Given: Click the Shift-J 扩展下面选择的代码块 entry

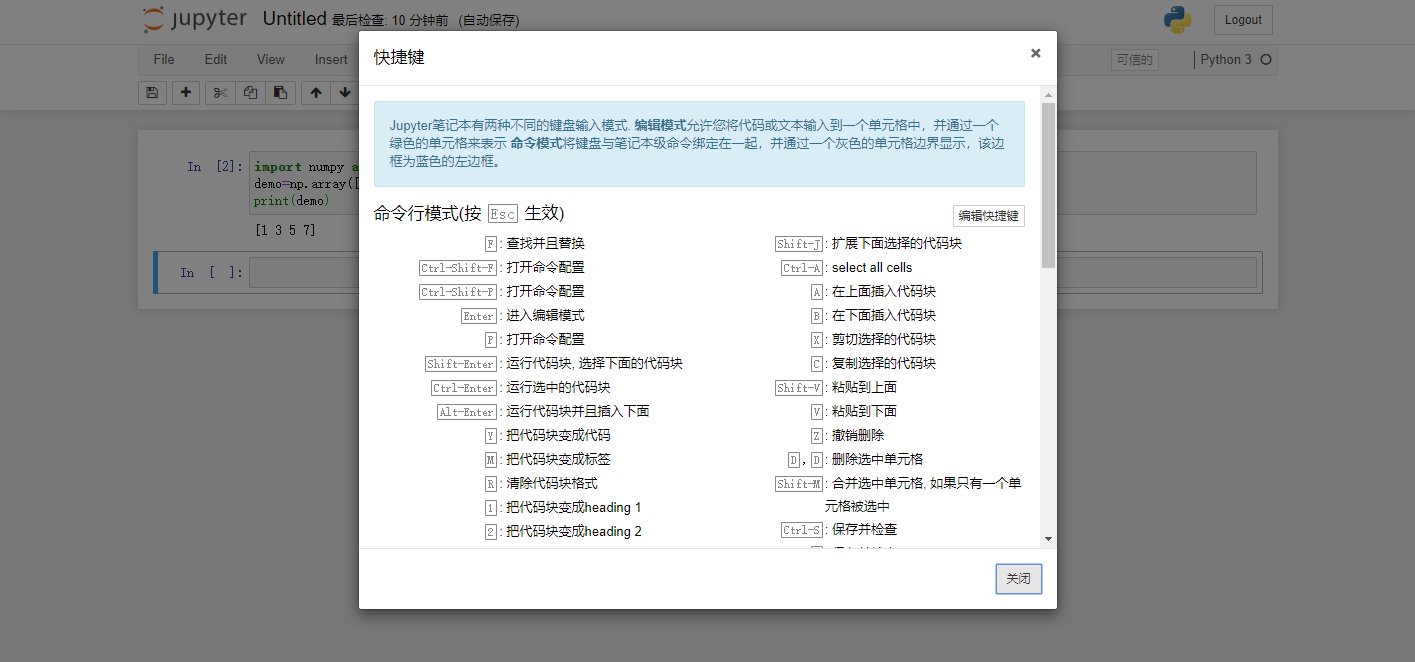Looking at the screenshot, I should 868,244.
